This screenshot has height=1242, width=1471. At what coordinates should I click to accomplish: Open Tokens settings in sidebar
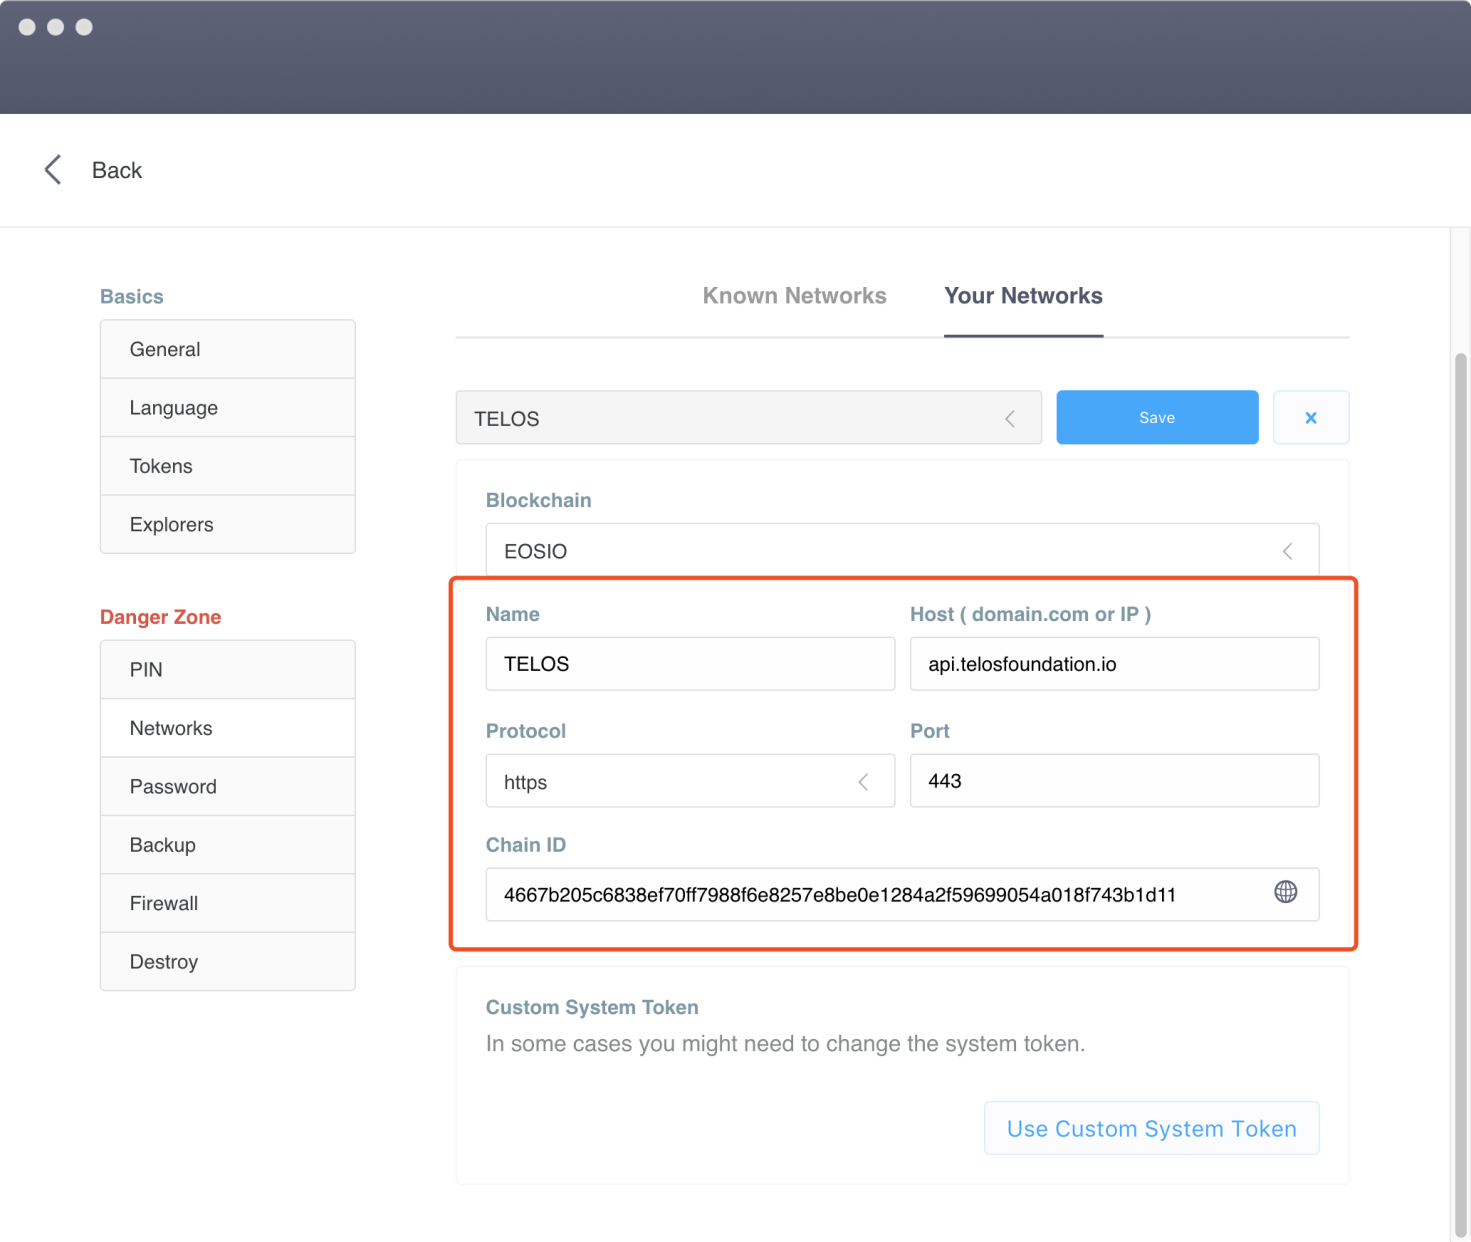tap(228, 466)
